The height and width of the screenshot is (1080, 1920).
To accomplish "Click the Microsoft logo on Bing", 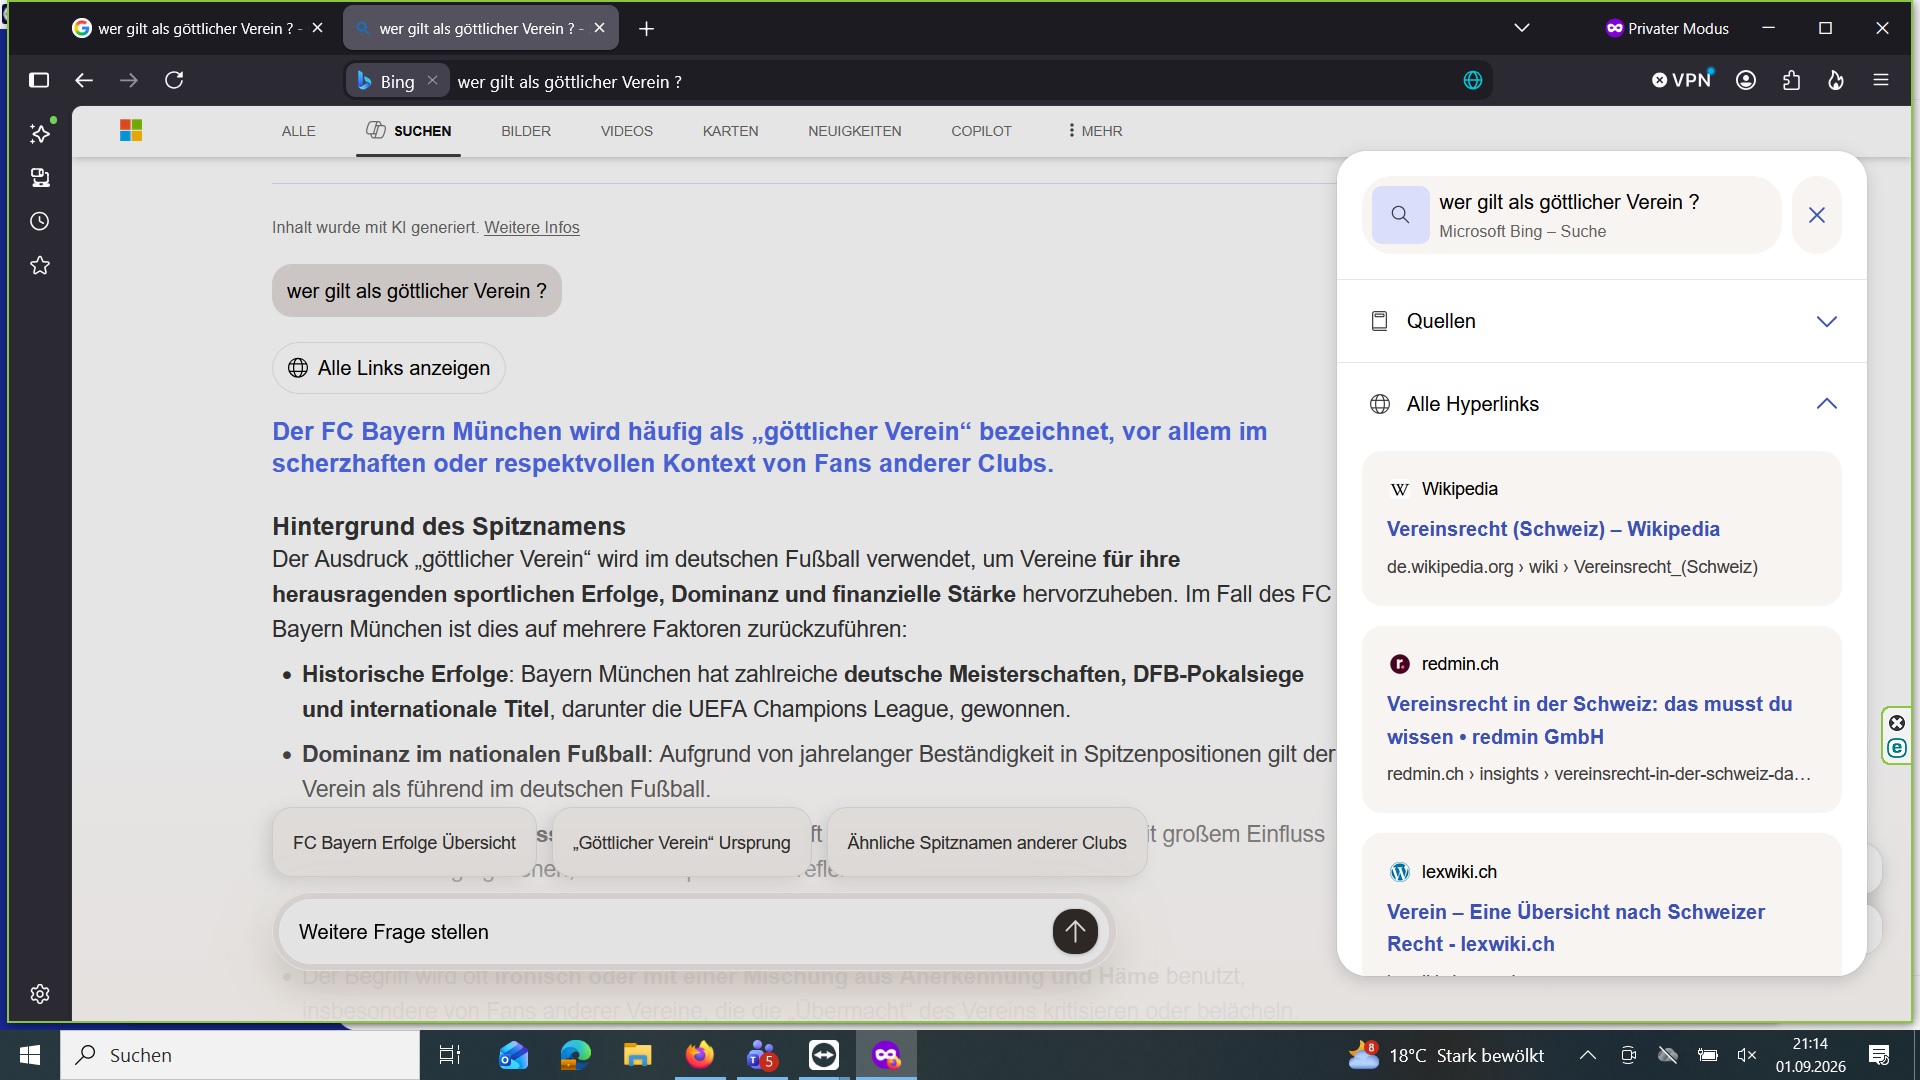I will point(131,131).
